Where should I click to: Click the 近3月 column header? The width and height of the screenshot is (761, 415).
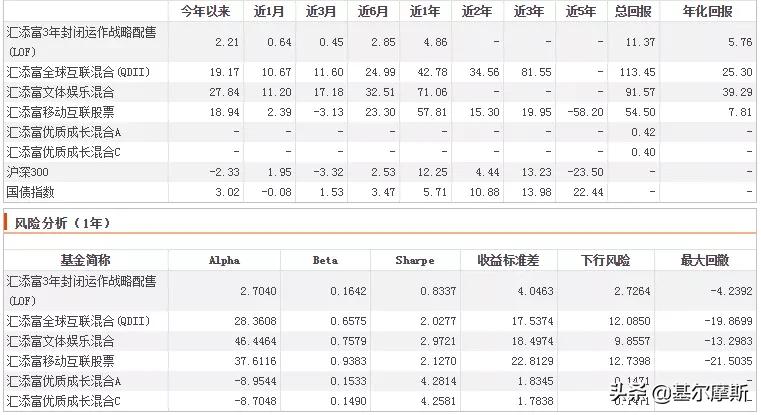click(x=321, y=11)
